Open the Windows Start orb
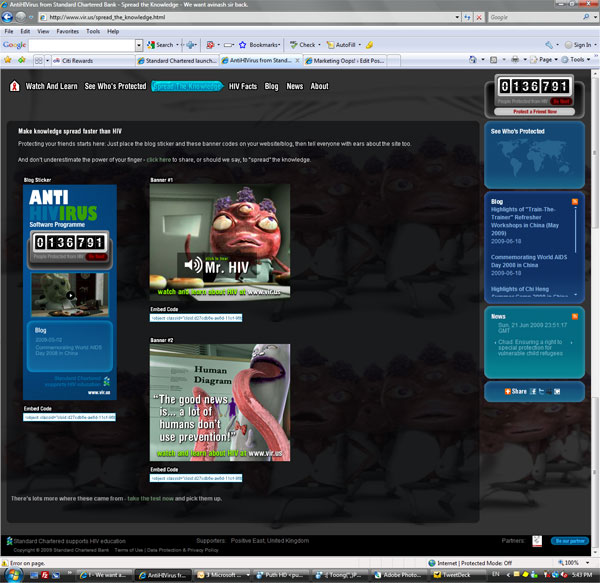This screenshot has height=583, width=600. 13,575
